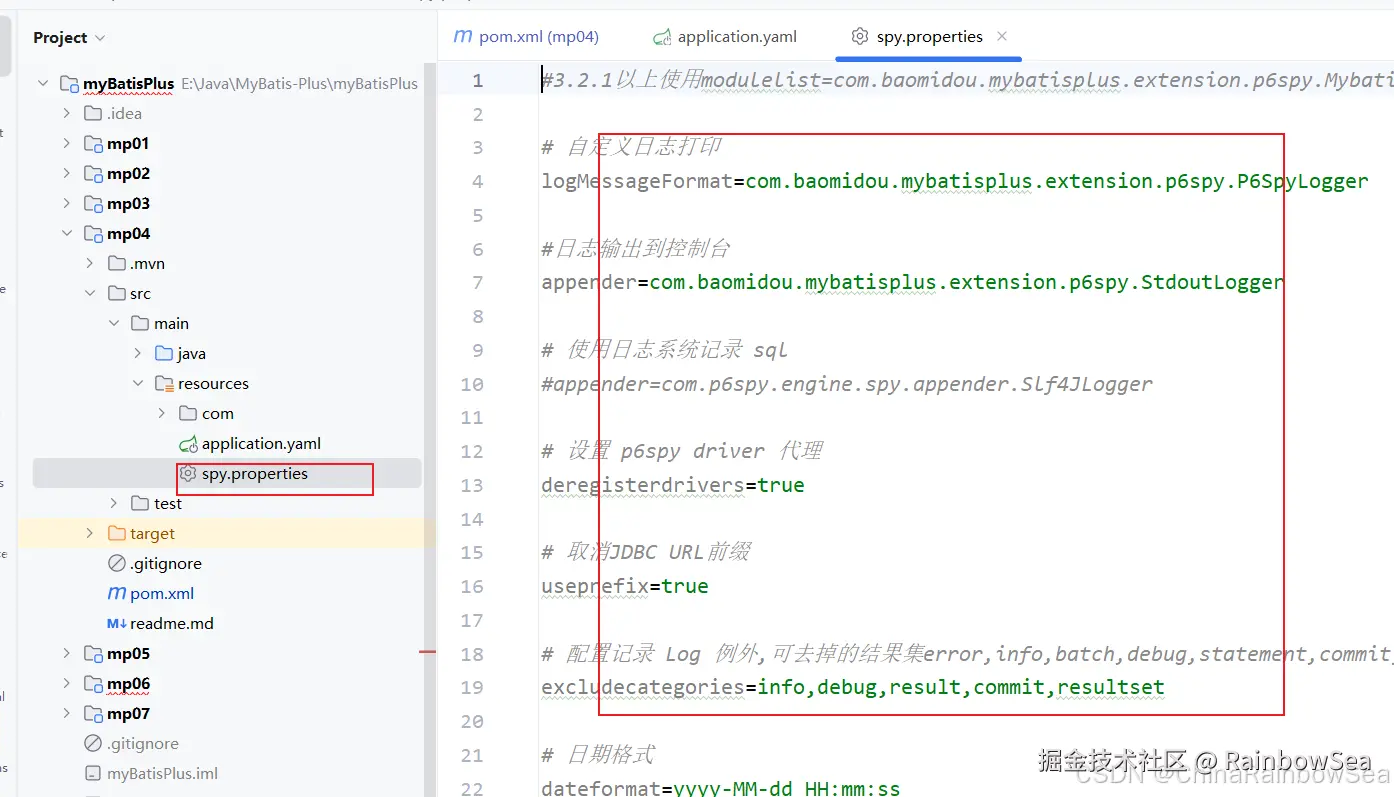The image size is (1394, 797).
Task: Collapse the resources folder
Action: [138, 383]
